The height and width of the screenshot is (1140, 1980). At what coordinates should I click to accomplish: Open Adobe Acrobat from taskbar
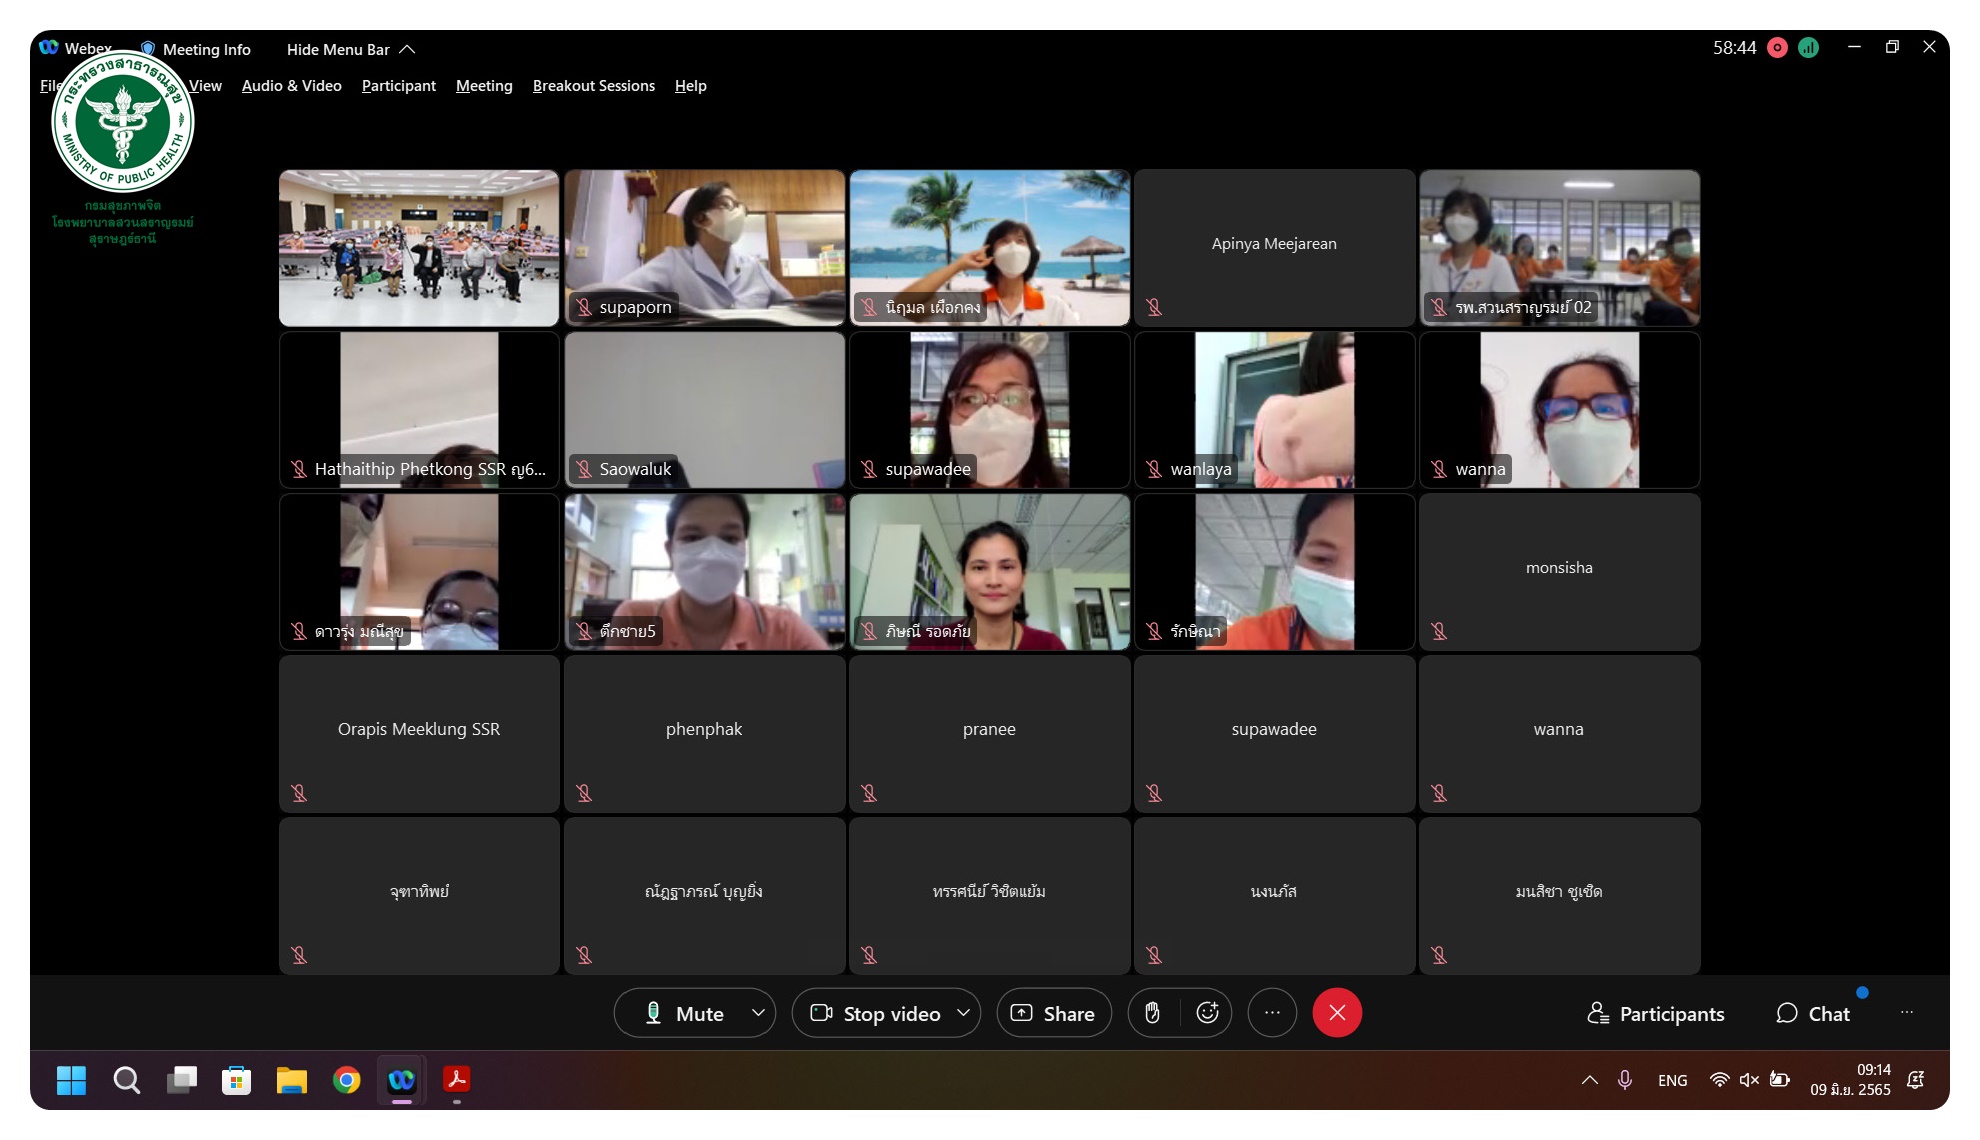456,1080
